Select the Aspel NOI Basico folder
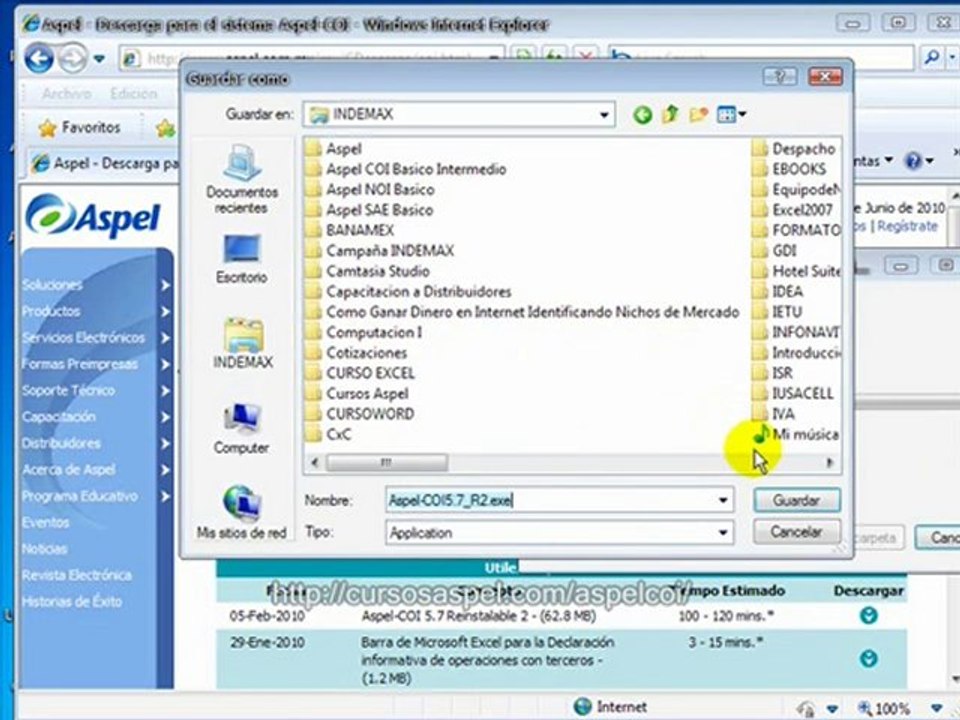The height and width of the screenshot is (720, 960). (371, 190)
